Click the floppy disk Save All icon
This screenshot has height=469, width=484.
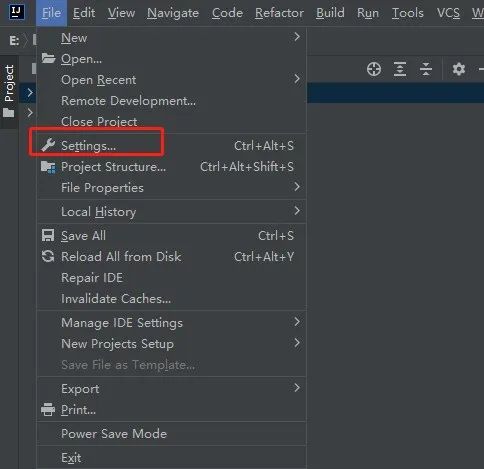[x=48, y=235]
